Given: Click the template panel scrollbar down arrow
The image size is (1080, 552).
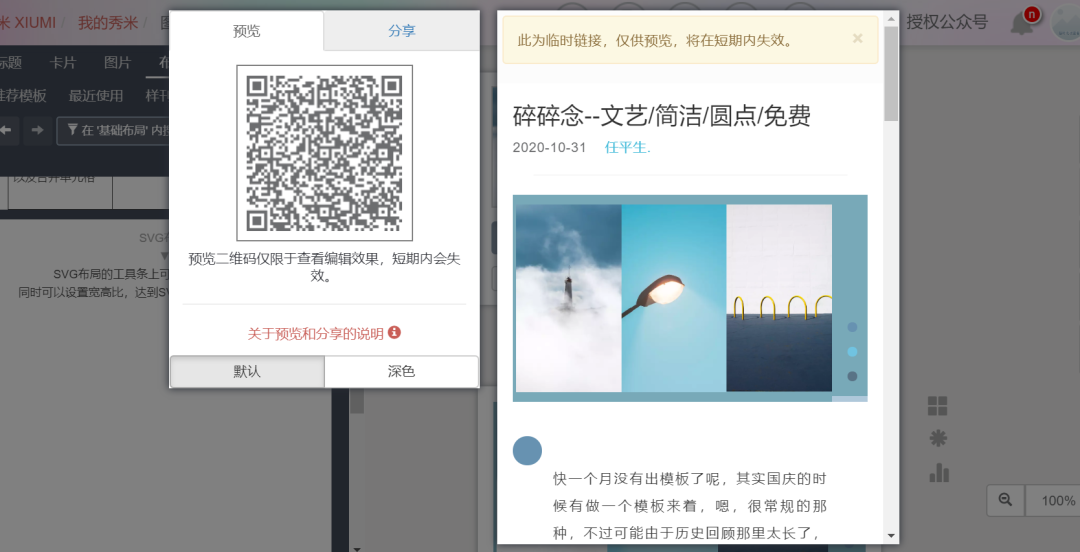Looking at the screenshot, I should [357, 548].
